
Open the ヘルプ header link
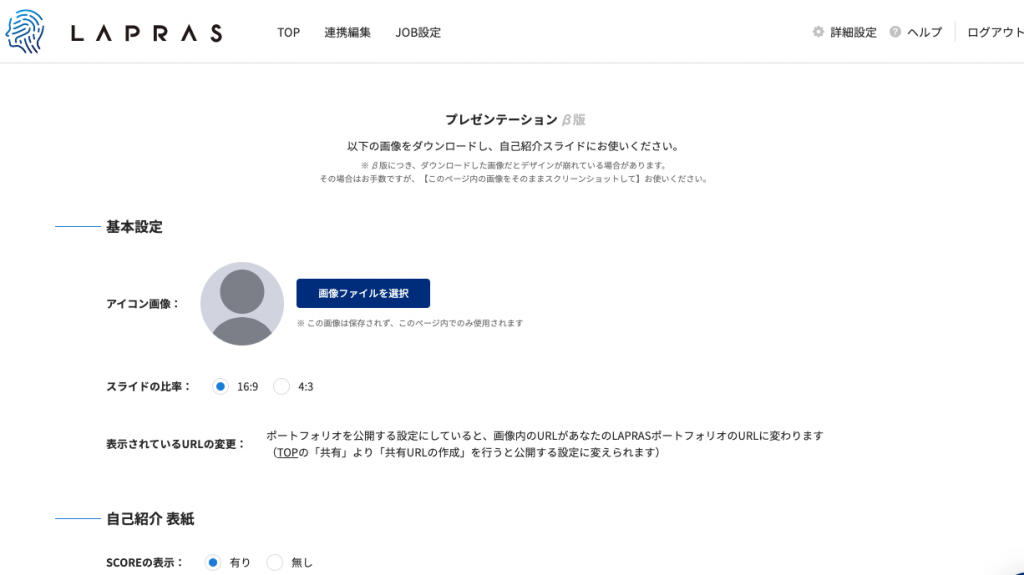[925, 33]
